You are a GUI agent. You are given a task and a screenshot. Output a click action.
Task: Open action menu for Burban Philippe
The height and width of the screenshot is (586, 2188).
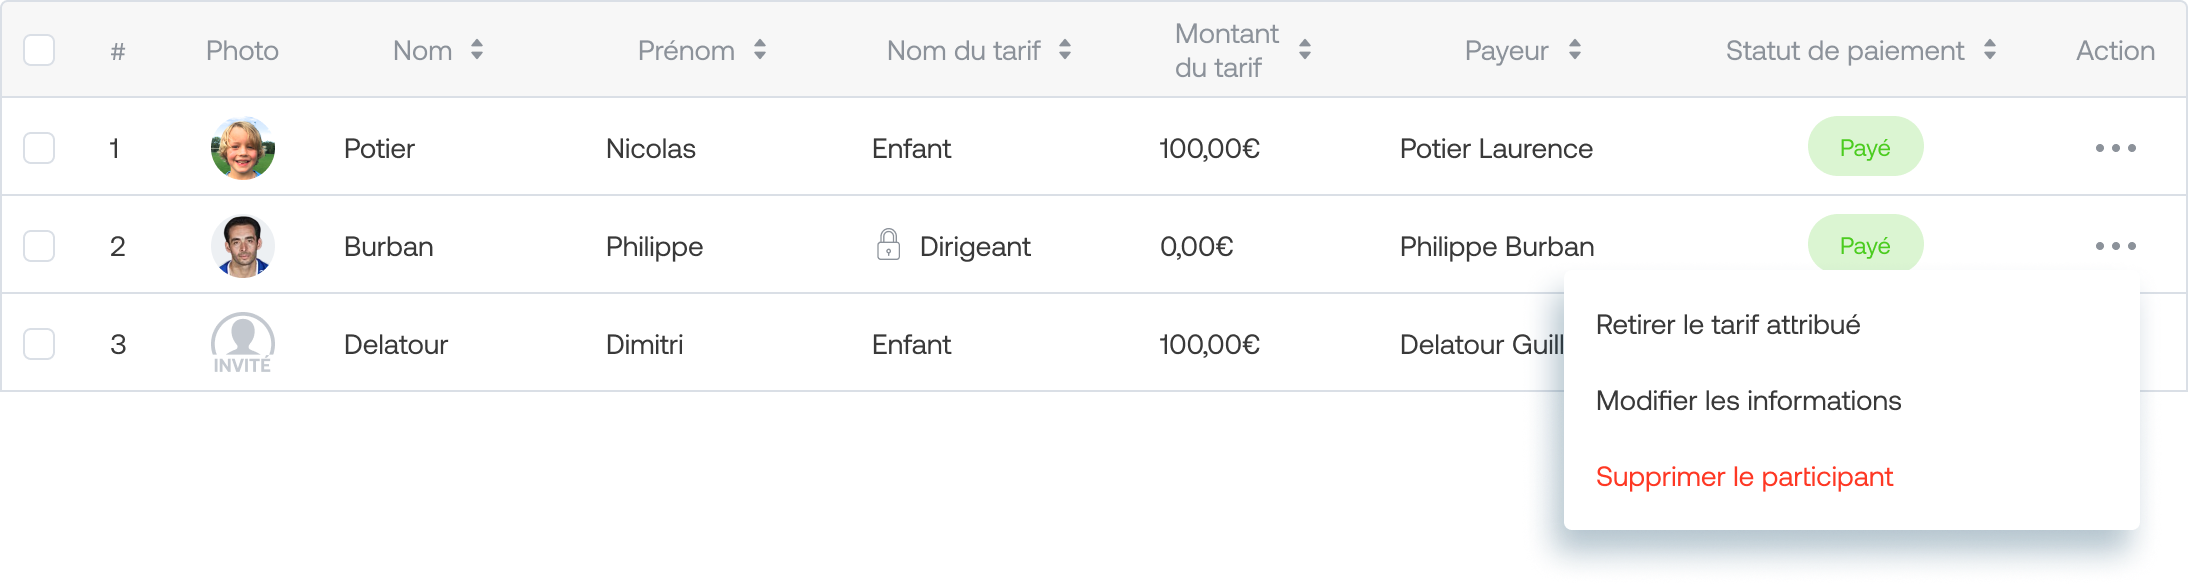coord(2115,246)
